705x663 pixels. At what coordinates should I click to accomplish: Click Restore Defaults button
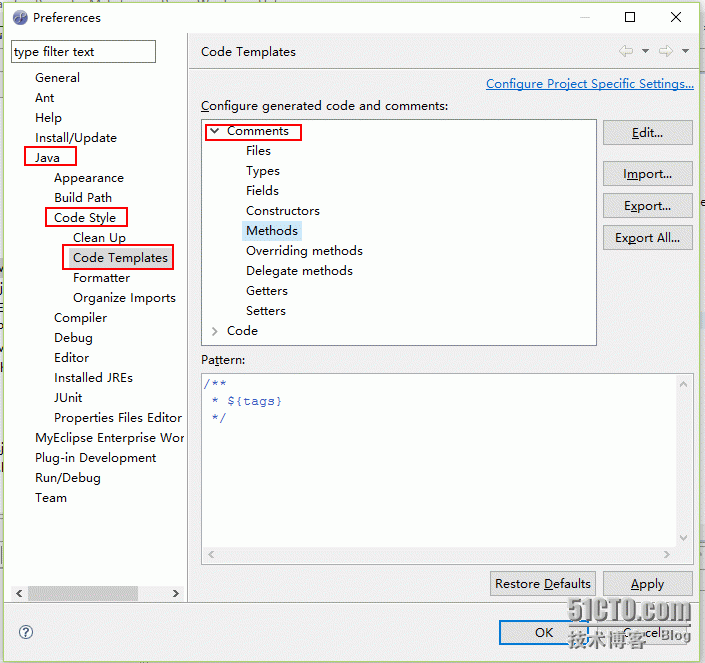[543, 583]
